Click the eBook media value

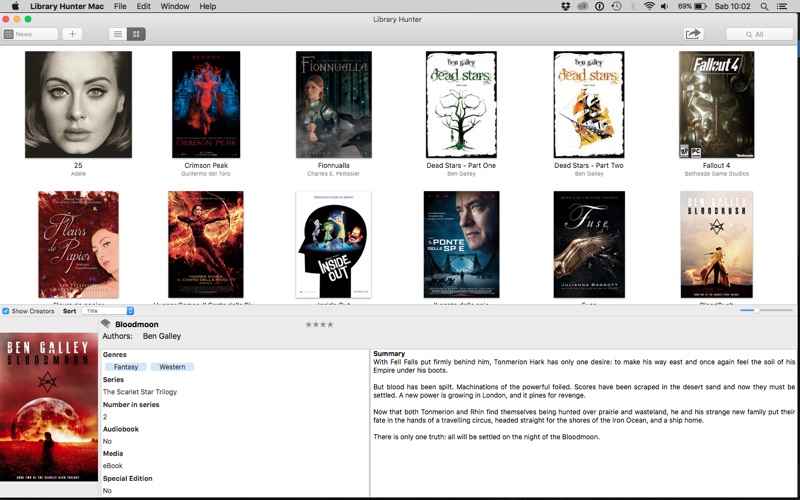tap(113, 466)
